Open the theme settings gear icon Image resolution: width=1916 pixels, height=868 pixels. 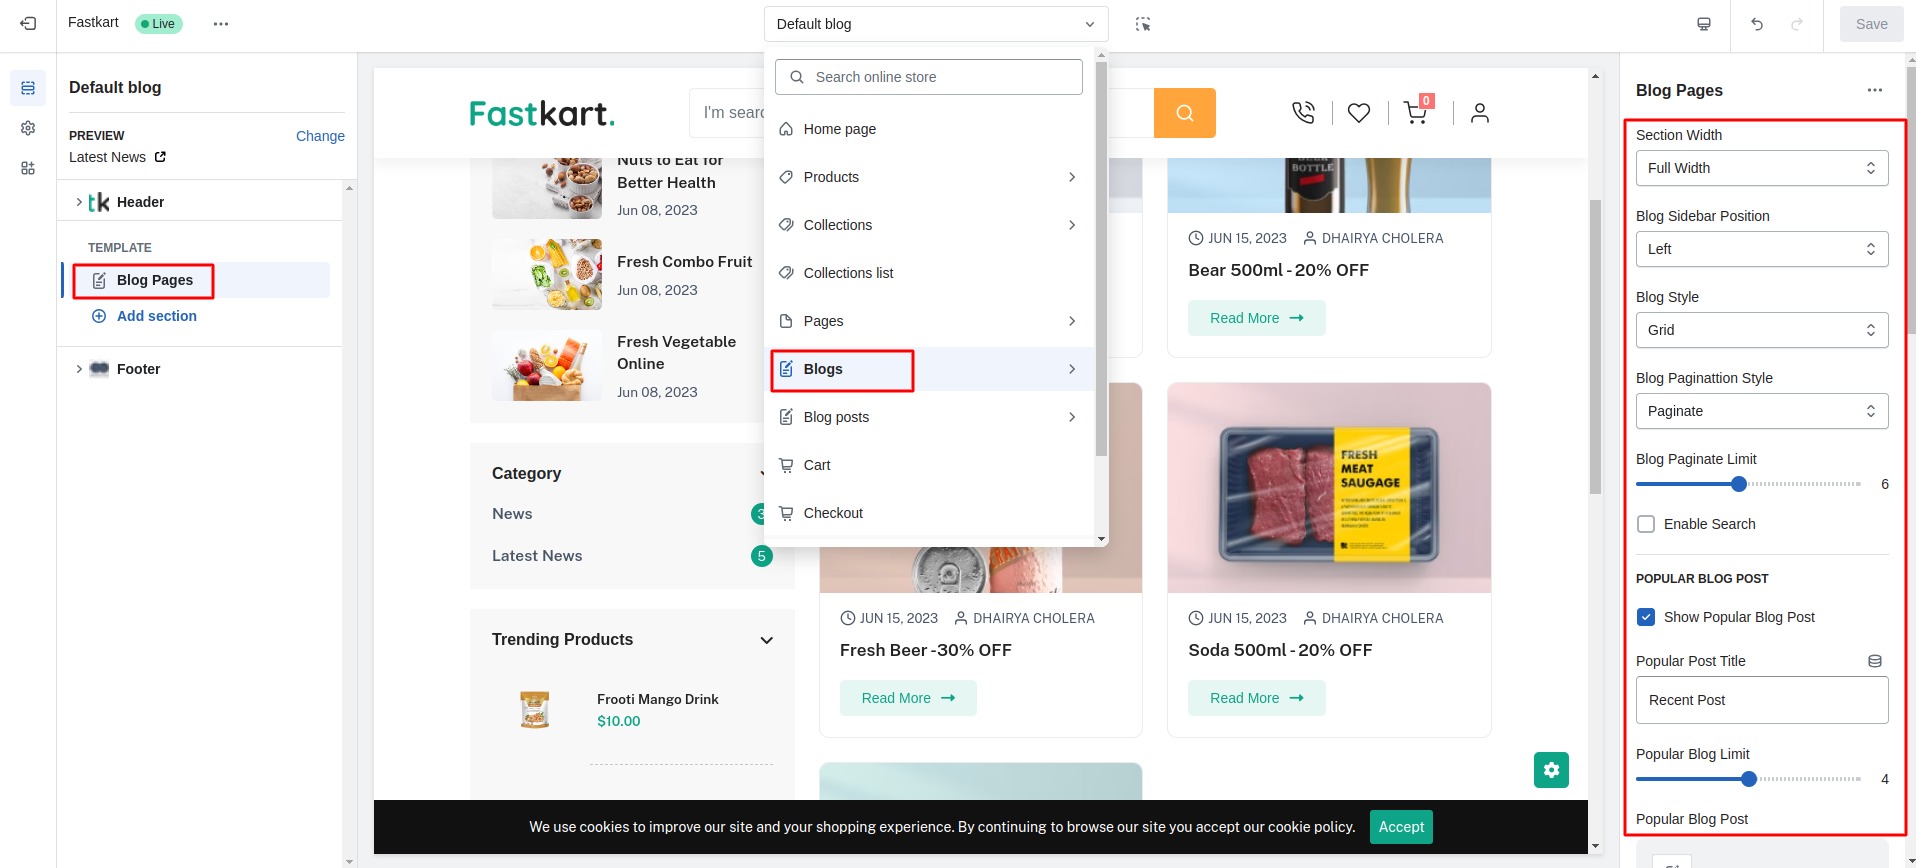point(28,128)
